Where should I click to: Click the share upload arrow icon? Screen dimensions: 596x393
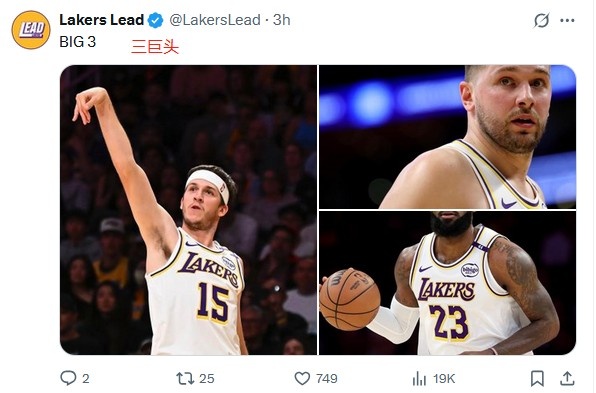pyautogui.click(x=567, y=378)
